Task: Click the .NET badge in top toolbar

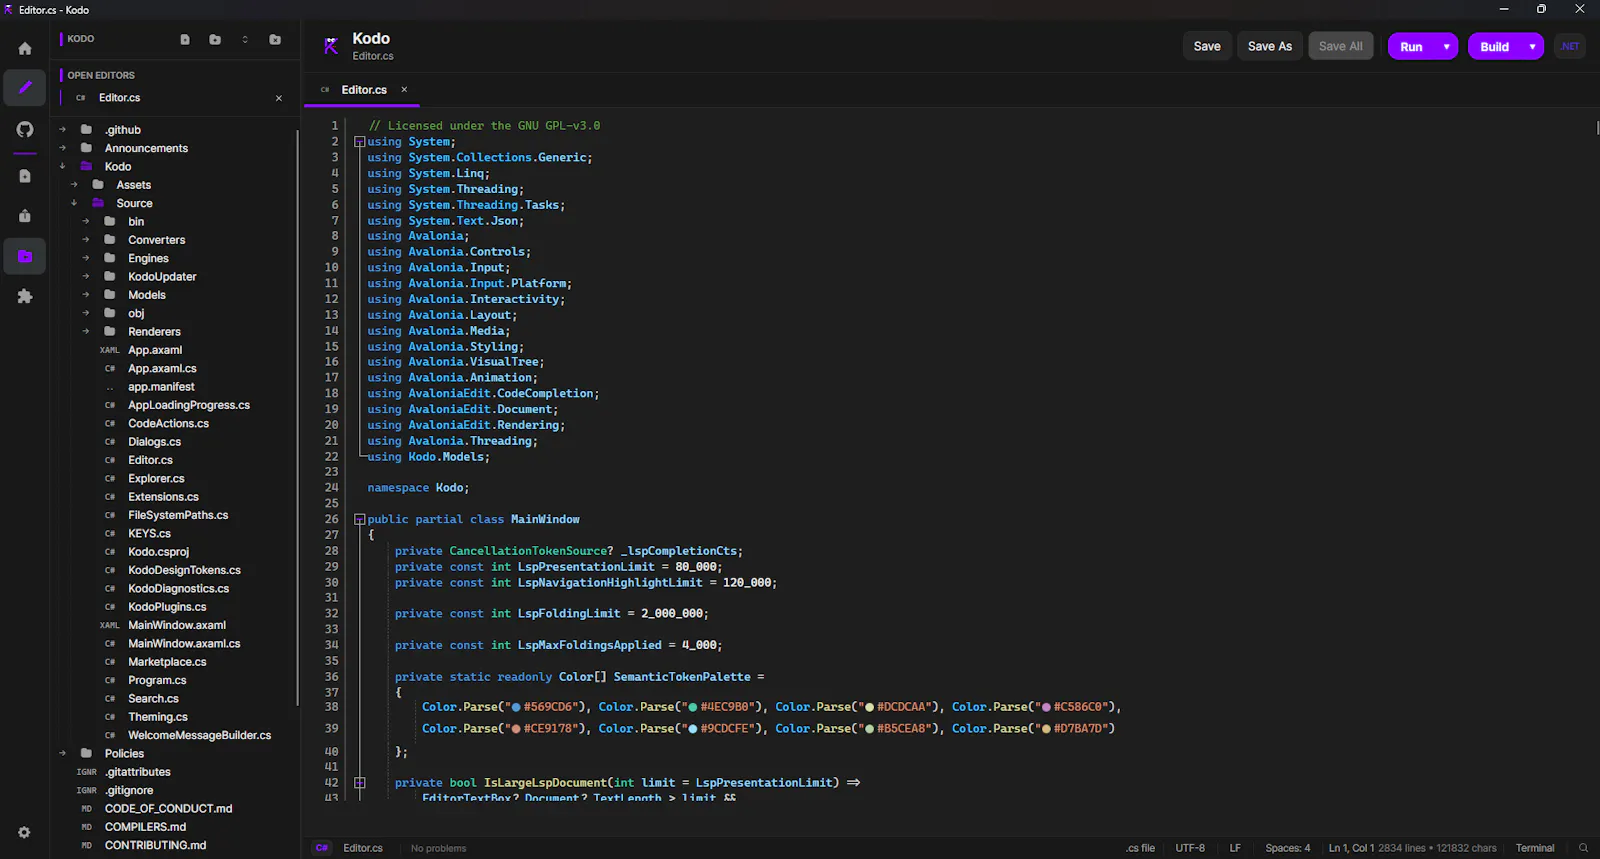Action: point(1570,46)
